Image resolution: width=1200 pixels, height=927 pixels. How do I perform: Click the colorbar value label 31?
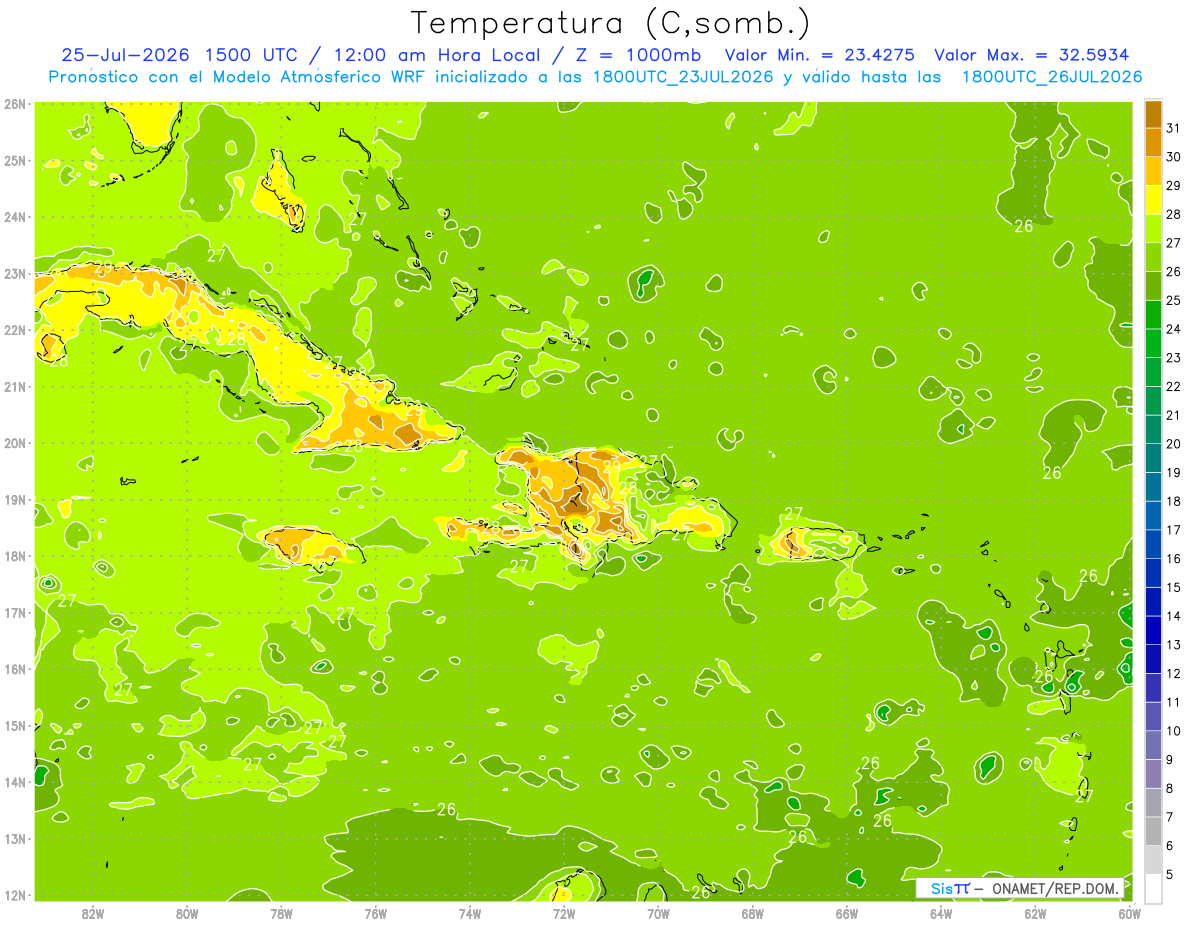[x=1174, y=128]
